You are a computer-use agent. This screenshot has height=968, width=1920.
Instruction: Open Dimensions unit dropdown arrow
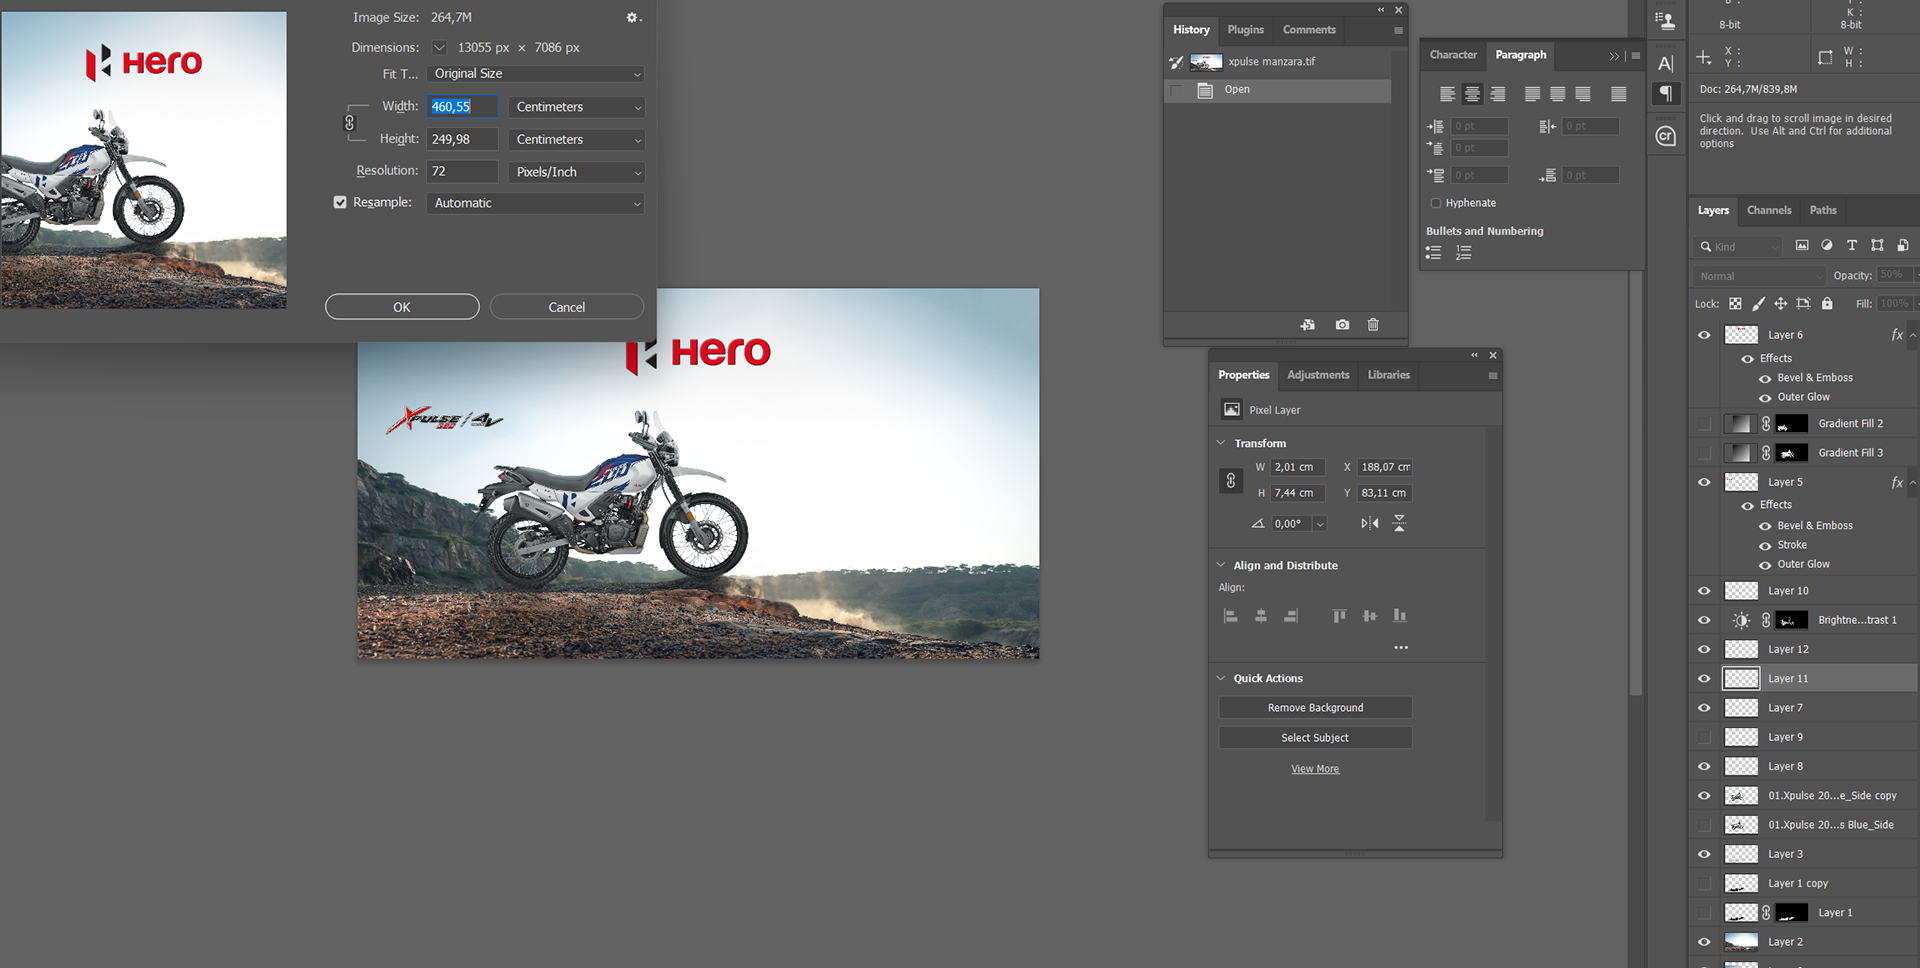439,47
